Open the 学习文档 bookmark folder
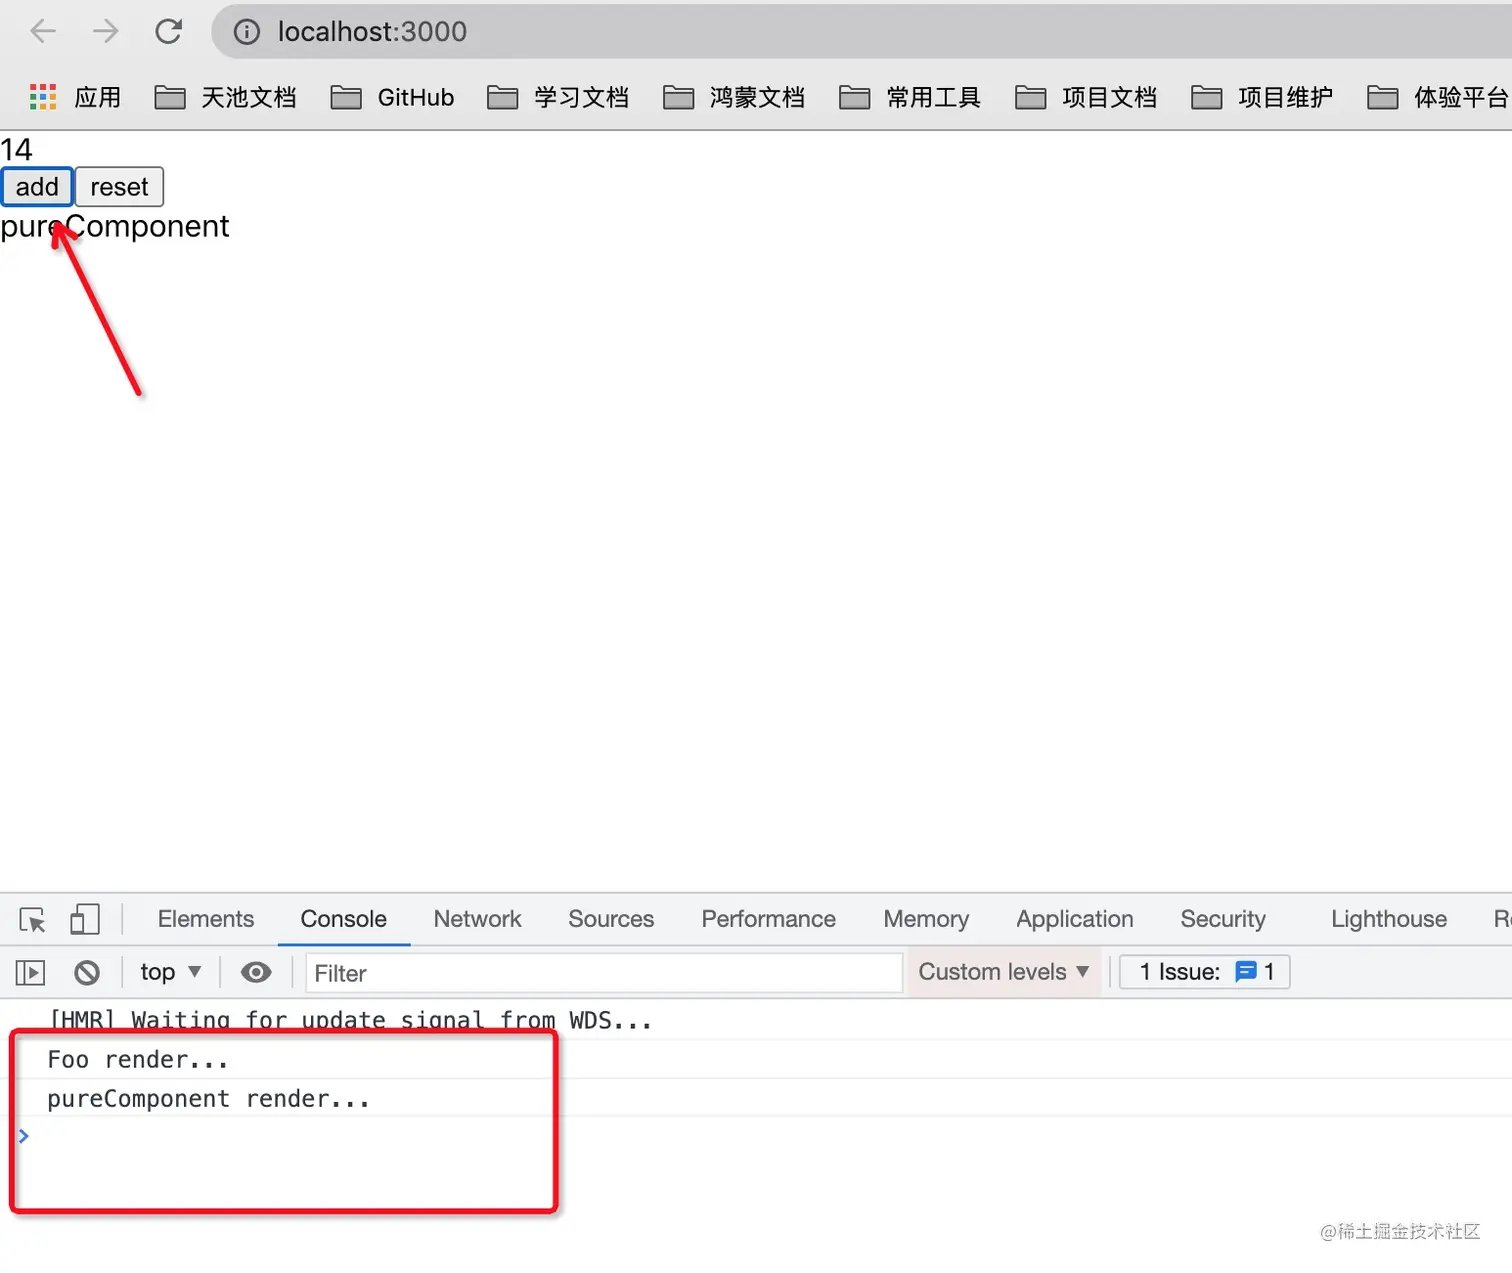 click(558, 97)
